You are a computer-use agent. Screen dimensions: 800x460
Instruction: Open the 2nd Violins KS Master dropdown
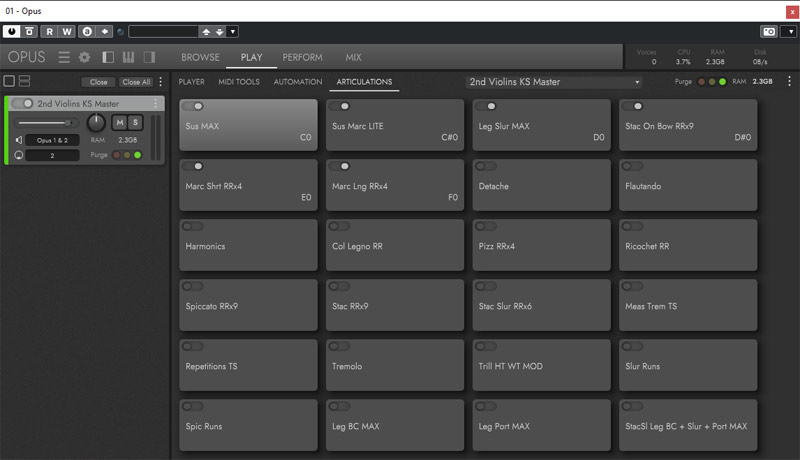click(554, 82)
